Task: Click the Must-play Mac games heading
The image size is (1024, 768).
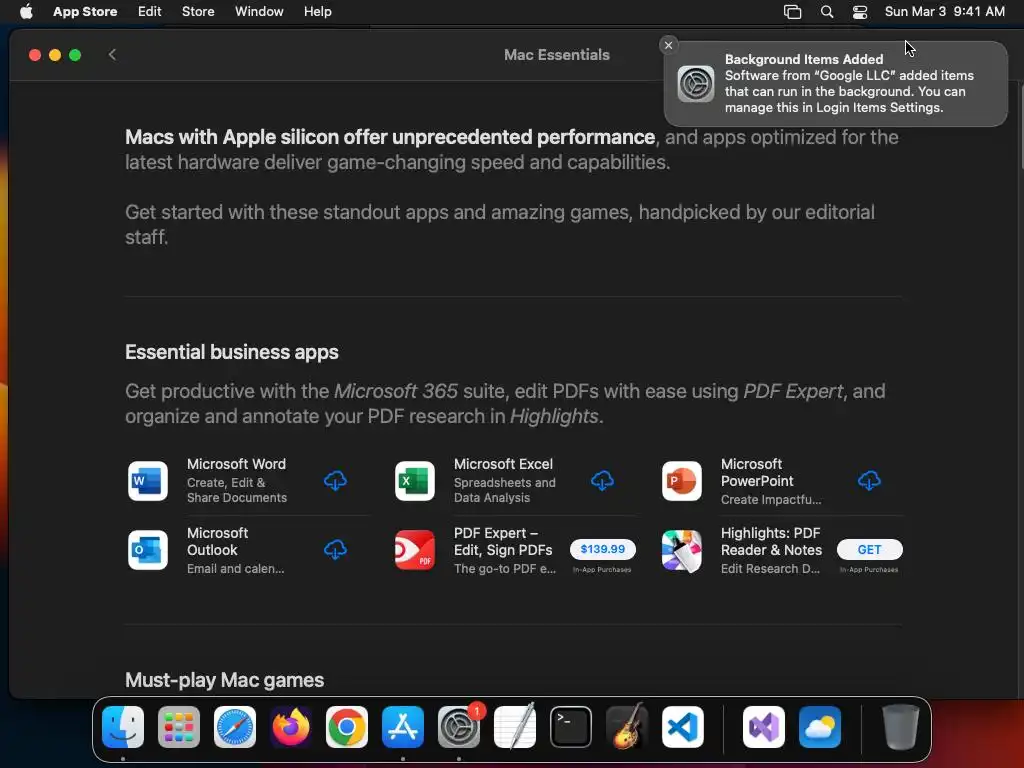Action: pos(225,680)
